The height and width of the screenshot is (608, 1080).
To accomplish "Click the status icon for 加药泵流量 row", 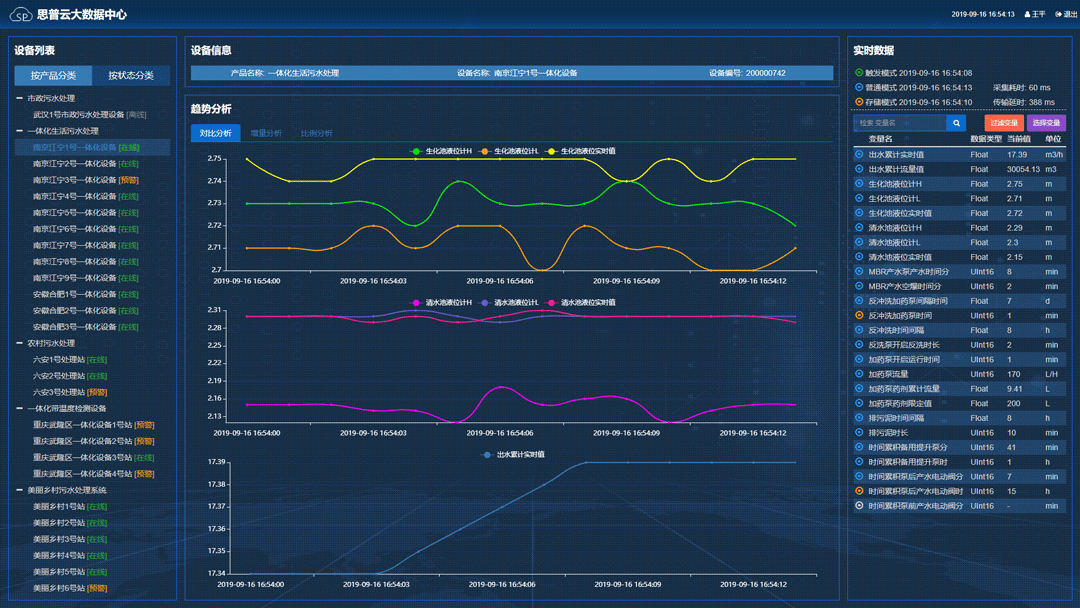I will click(859, 374).
